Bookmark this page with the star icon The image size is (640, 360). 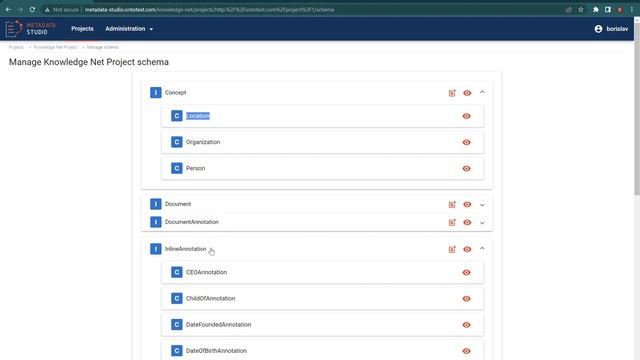(x=580, y=9)
